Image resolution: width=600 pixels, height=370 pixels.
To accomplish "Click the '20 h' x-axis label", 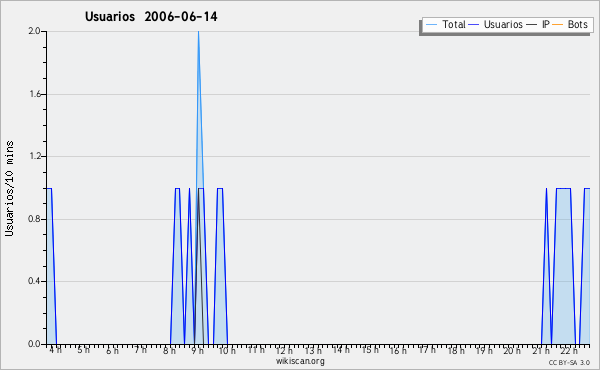I will [x=512, y=350].
